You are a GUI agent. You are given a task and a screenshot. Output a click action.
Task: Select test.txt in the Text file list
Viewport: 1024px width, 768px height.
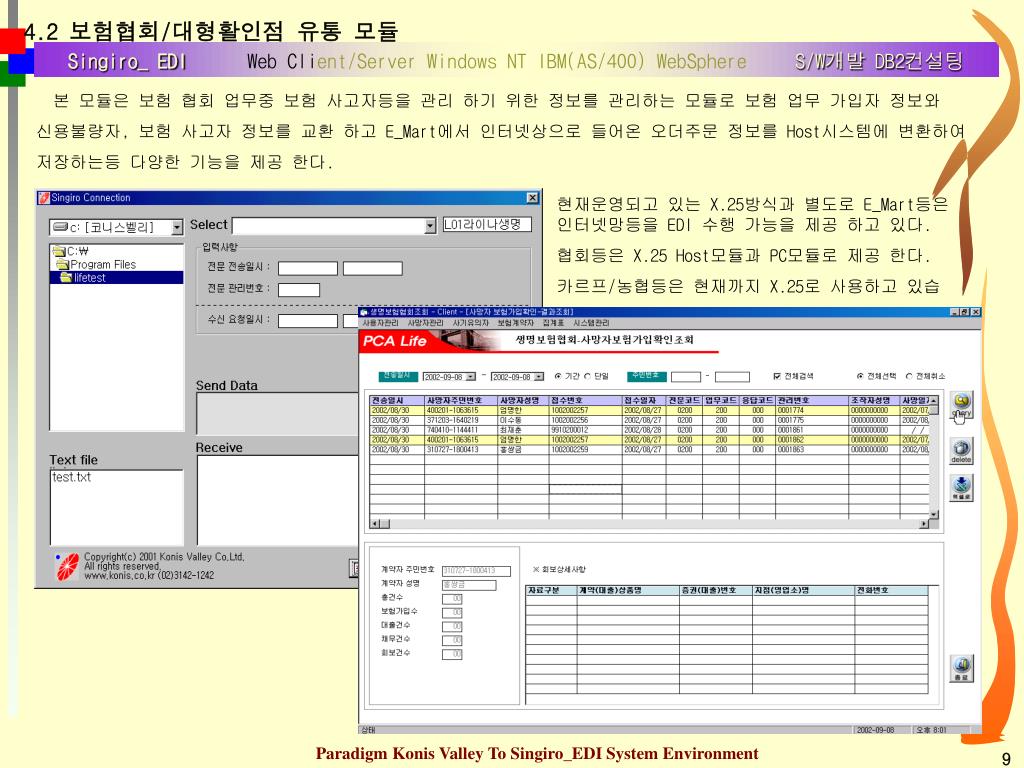[71, 477]
